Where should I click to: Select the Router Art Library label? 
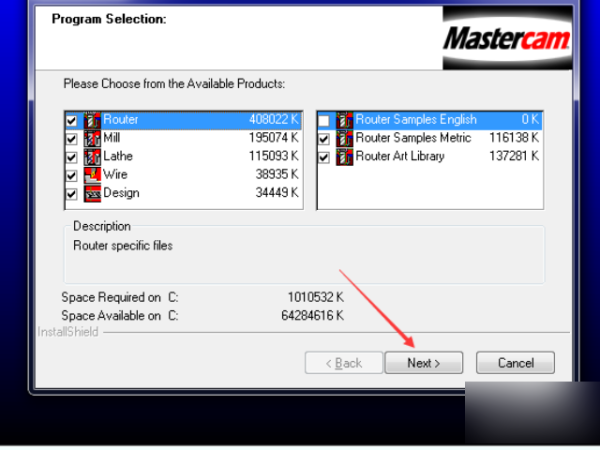[x=400, y=156]
